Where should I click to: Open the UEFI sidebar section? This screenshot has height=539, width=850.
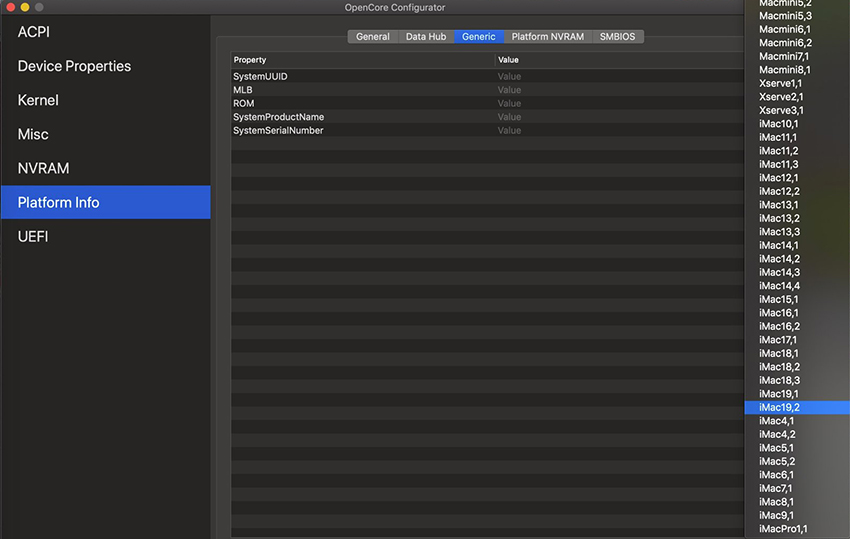click(106, 236)
